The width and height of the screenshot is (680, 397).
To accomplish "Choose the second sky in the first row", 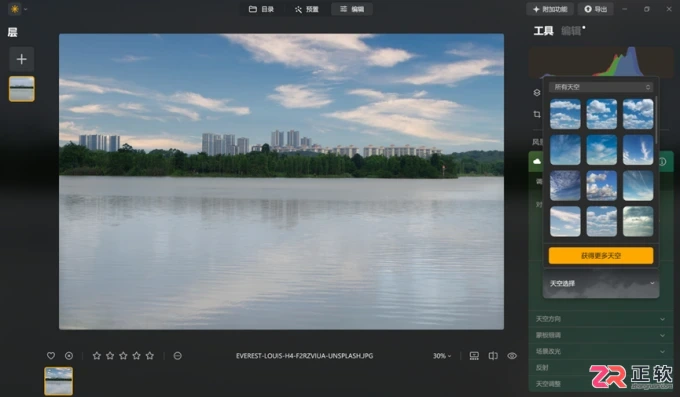I will (x=602, y=114).
